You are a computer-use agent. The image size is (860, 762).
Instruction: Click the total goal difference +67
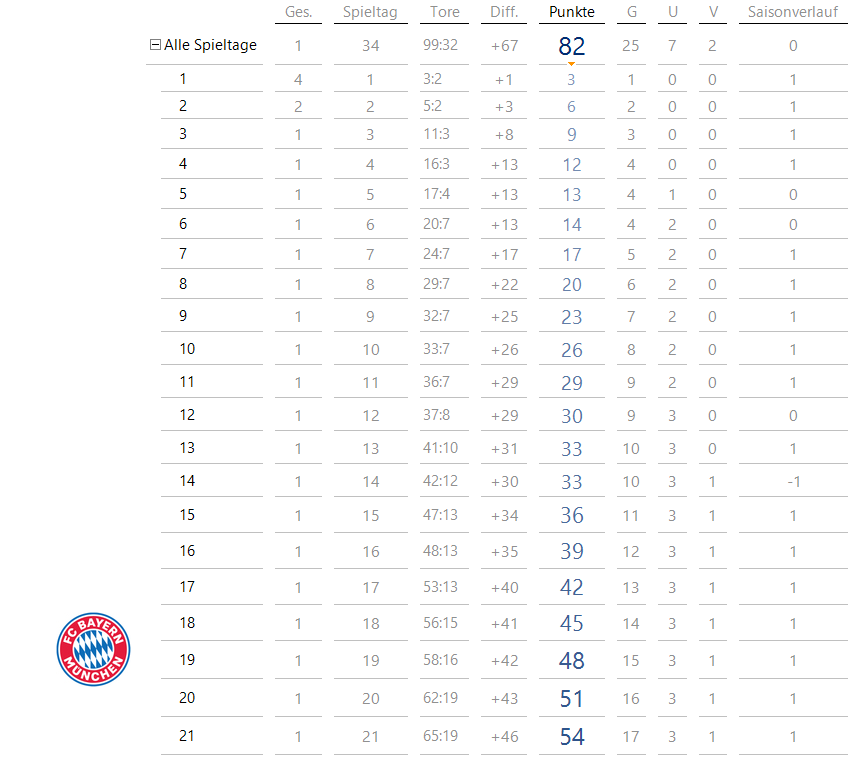click(504, 46)
